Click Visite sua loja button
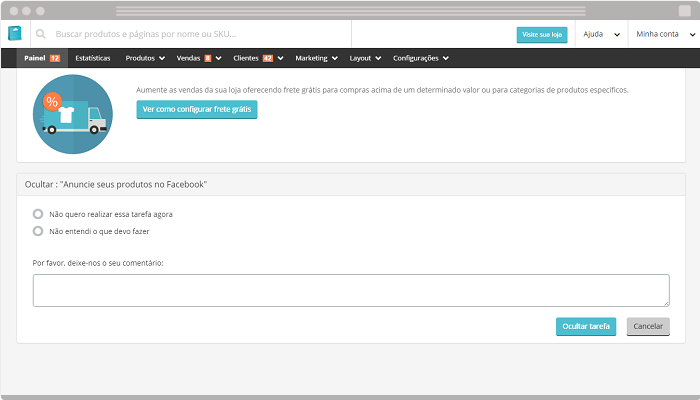Image resolution: width=700 pixels, height=400 pixels. pos(542,35)
